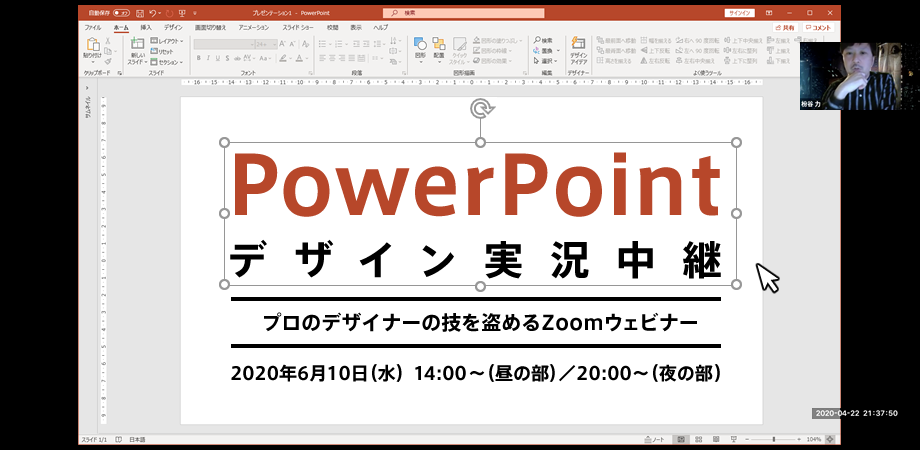Click the コメント (Comments) button
920x450 pixels.
818,28
